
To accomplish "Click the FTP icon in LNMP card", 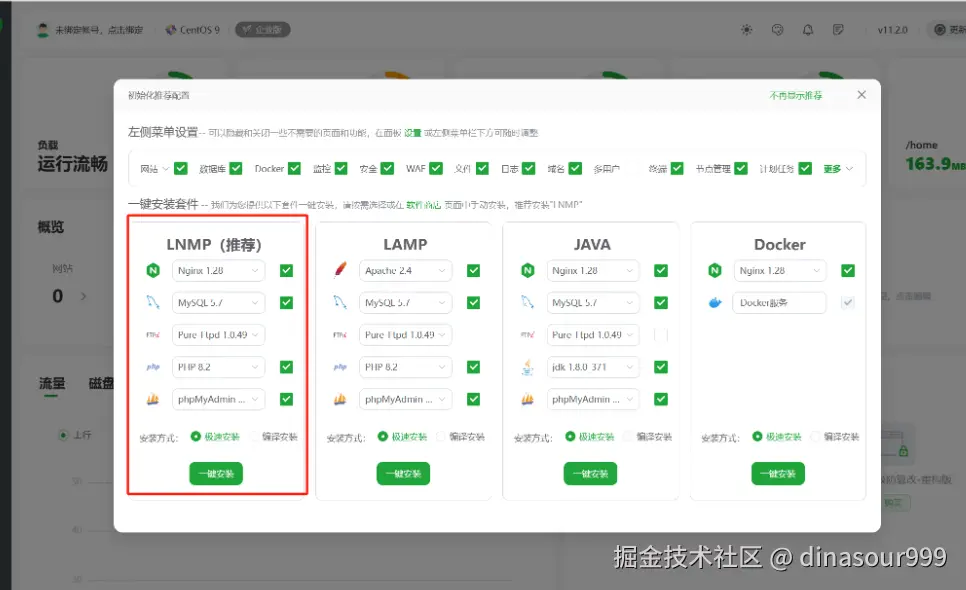I will 153,335.
